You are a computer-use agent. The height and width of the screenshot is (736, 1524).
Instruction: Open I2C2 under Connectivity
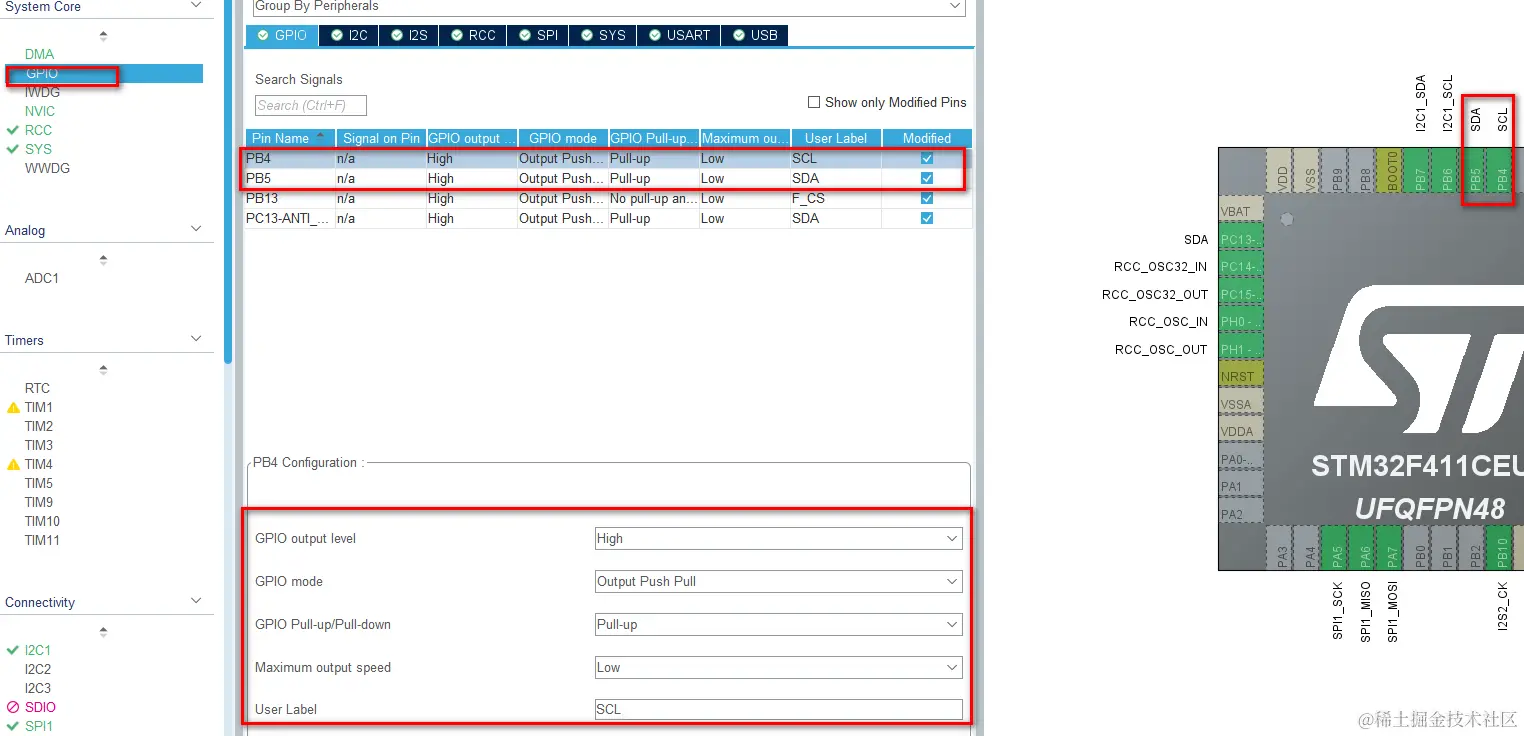(38, 669)
